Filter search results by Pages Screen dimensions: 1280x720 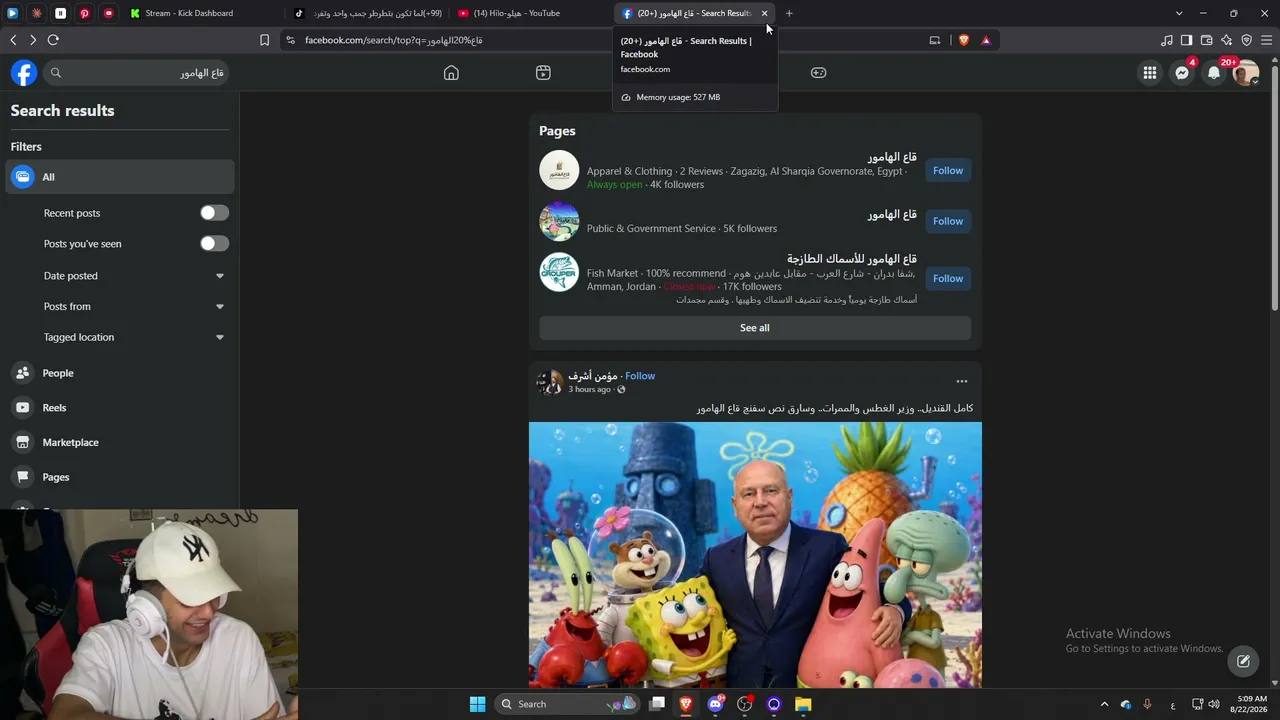(x=120, y=477)
